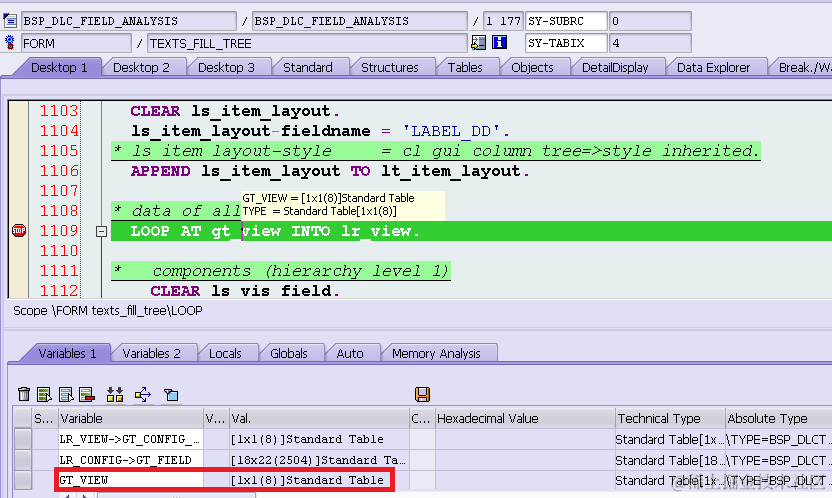This screenshot has height=498, width=832.
Task: Click the blue branching arrows icon
Action: tap(143, 394)
